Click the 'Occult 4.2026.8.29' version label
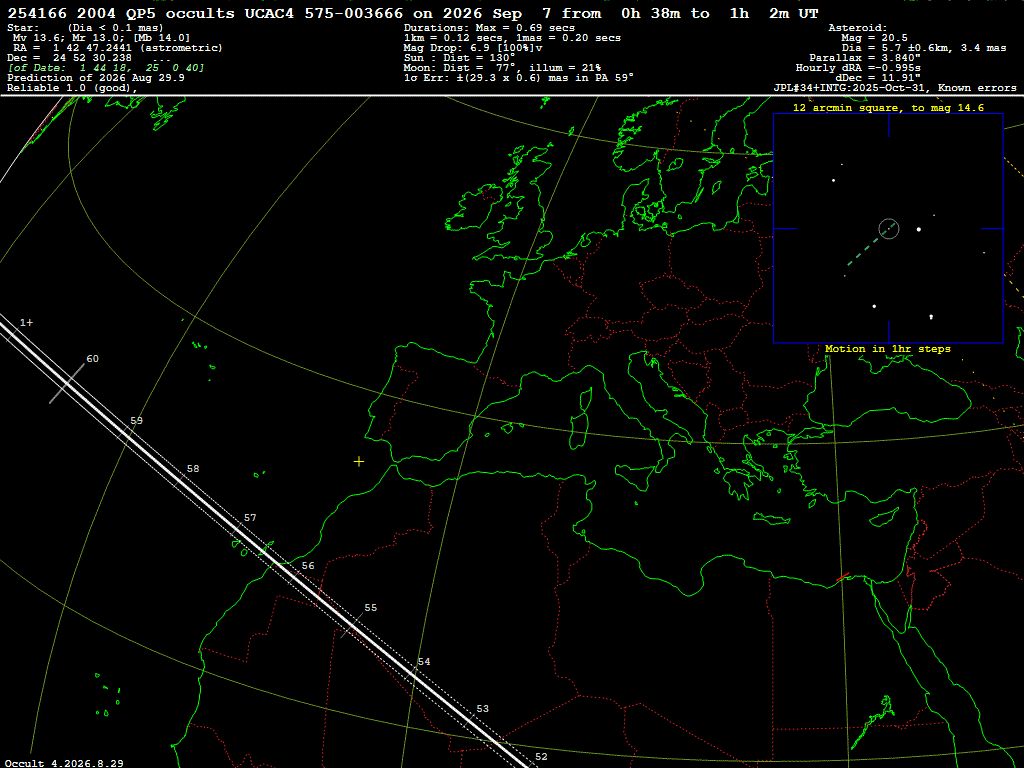Screen dimensions: 1024x768 click(x=64, y=763)
